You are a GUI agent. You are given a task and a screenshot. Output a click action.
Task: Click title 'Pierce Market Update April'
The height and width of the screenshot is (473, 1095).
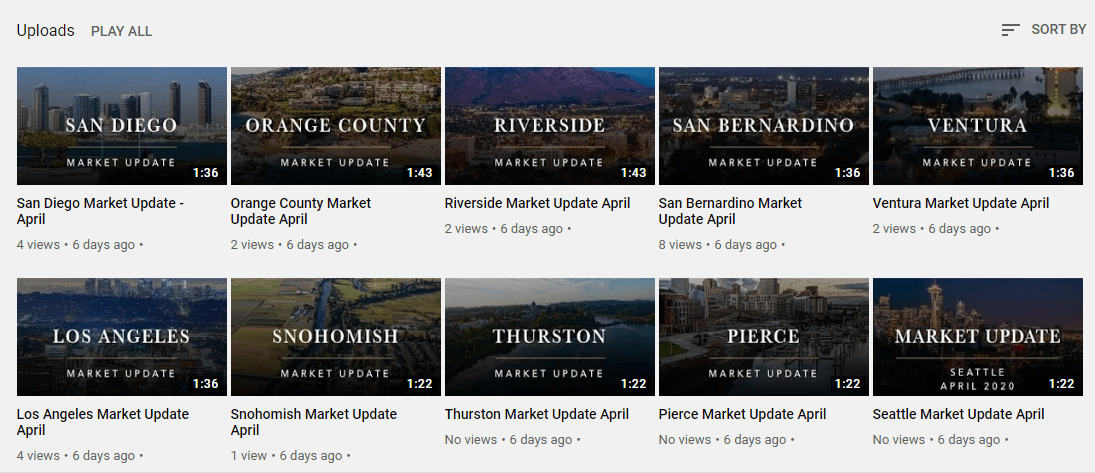click(742, 414)
